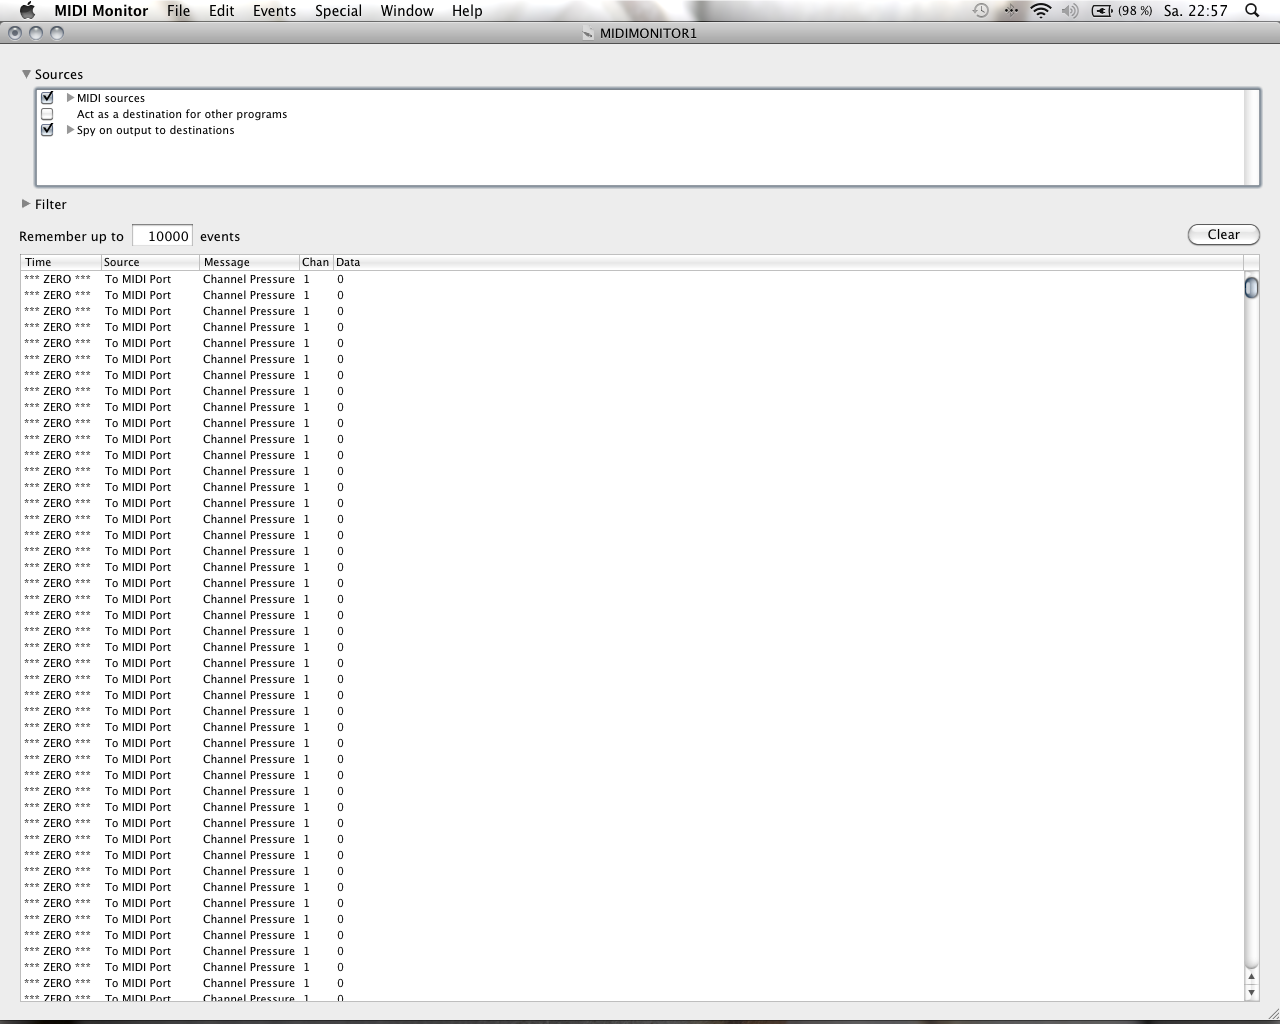The image size is (1280, 1024).
Task: Expand the Filter section
Action: [x=26, y=204]
